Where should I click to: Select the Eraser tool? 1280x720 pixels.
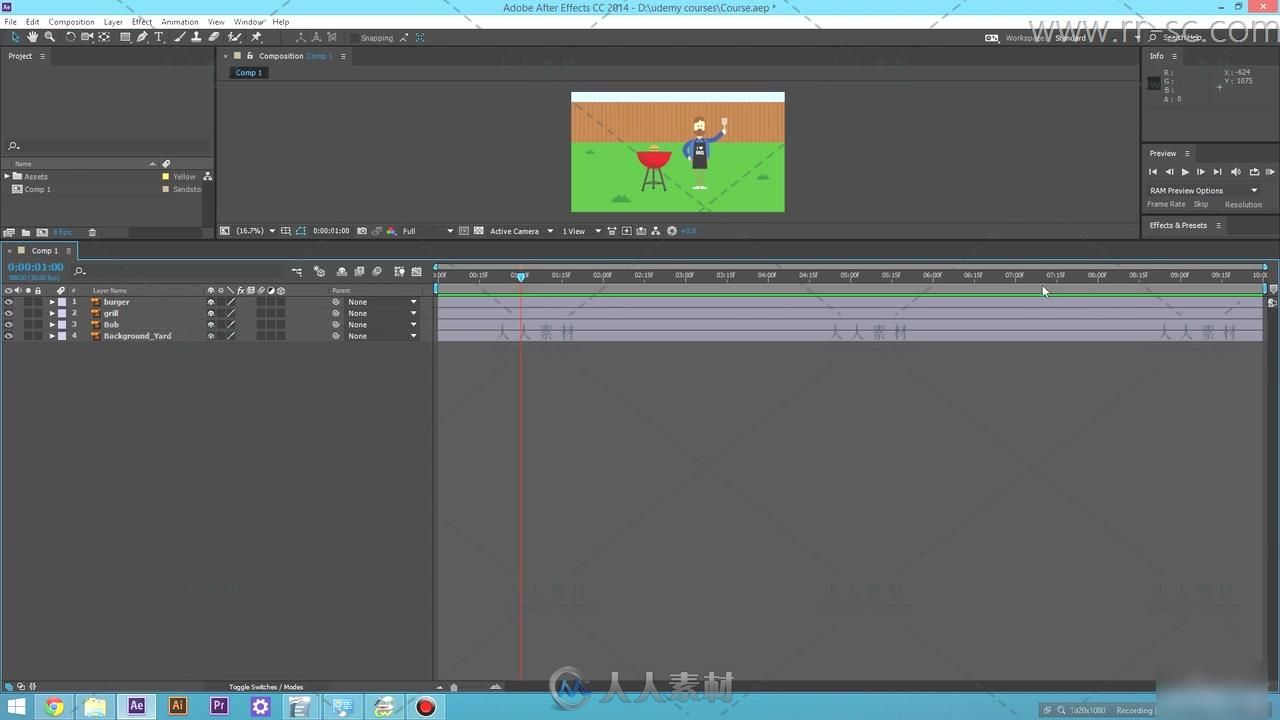click(x=213, y=37)
